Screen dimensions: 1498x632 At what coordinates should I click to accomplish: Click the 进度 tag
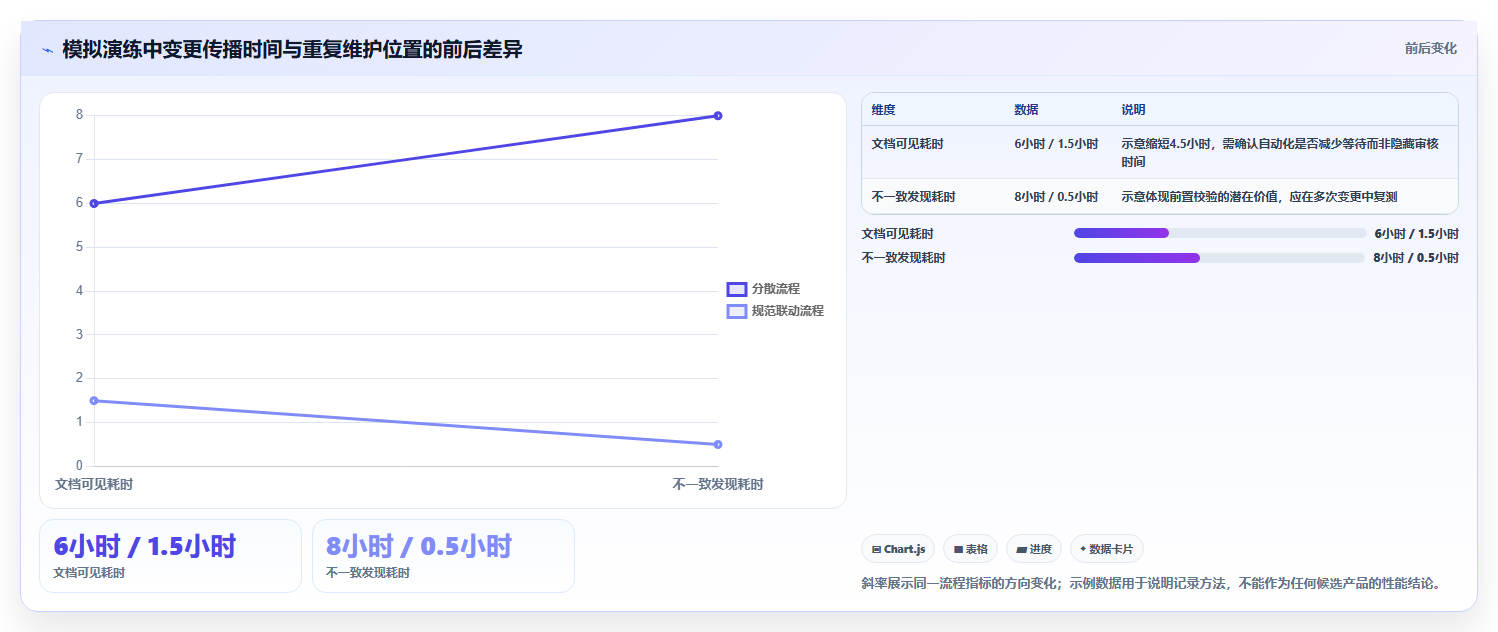[x=1034, y=549]
